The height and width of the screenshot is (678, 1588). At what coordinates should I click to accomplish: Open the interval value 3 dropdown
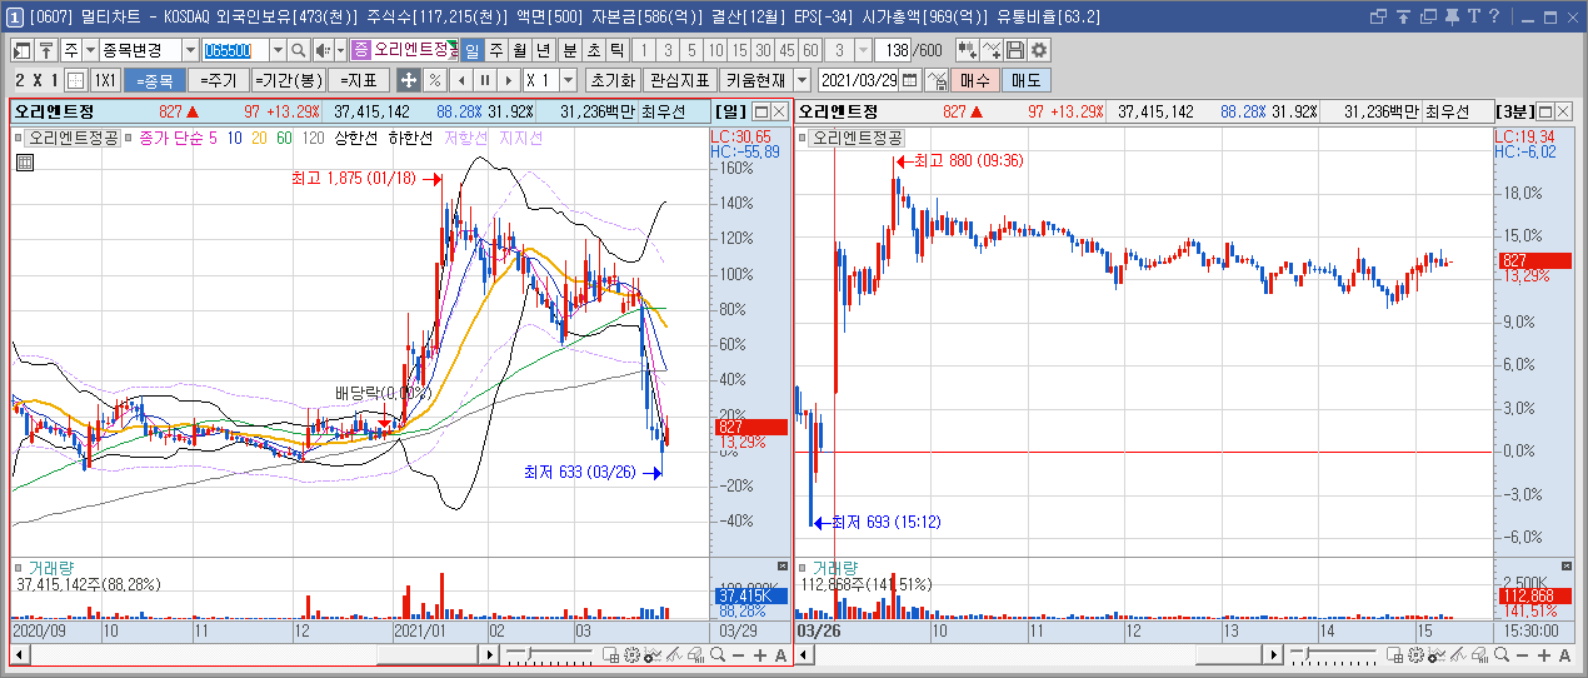click(864, 50)
